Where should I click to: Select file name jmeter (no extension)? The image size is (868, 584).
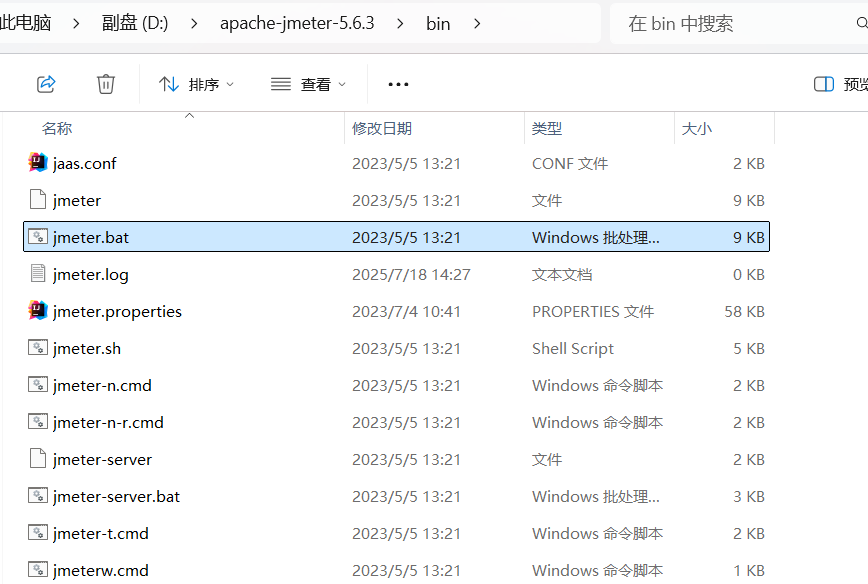point(77,200)
